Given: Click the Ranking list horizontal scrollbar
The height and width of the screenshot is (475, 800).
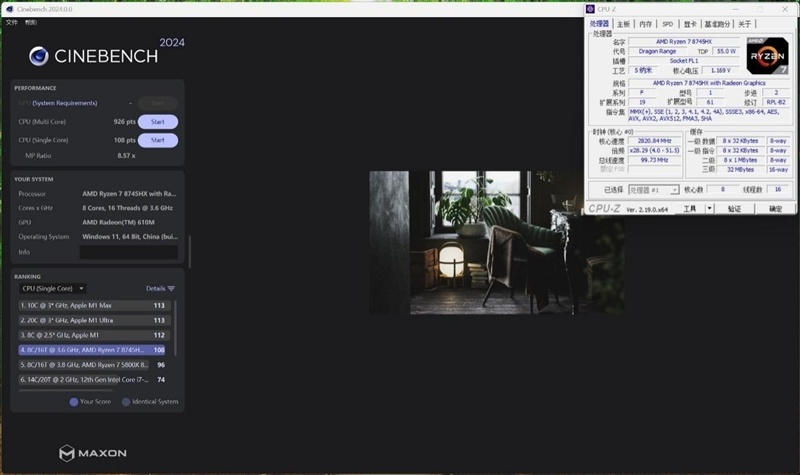Looking at the screenshot, I should point(66,391).
